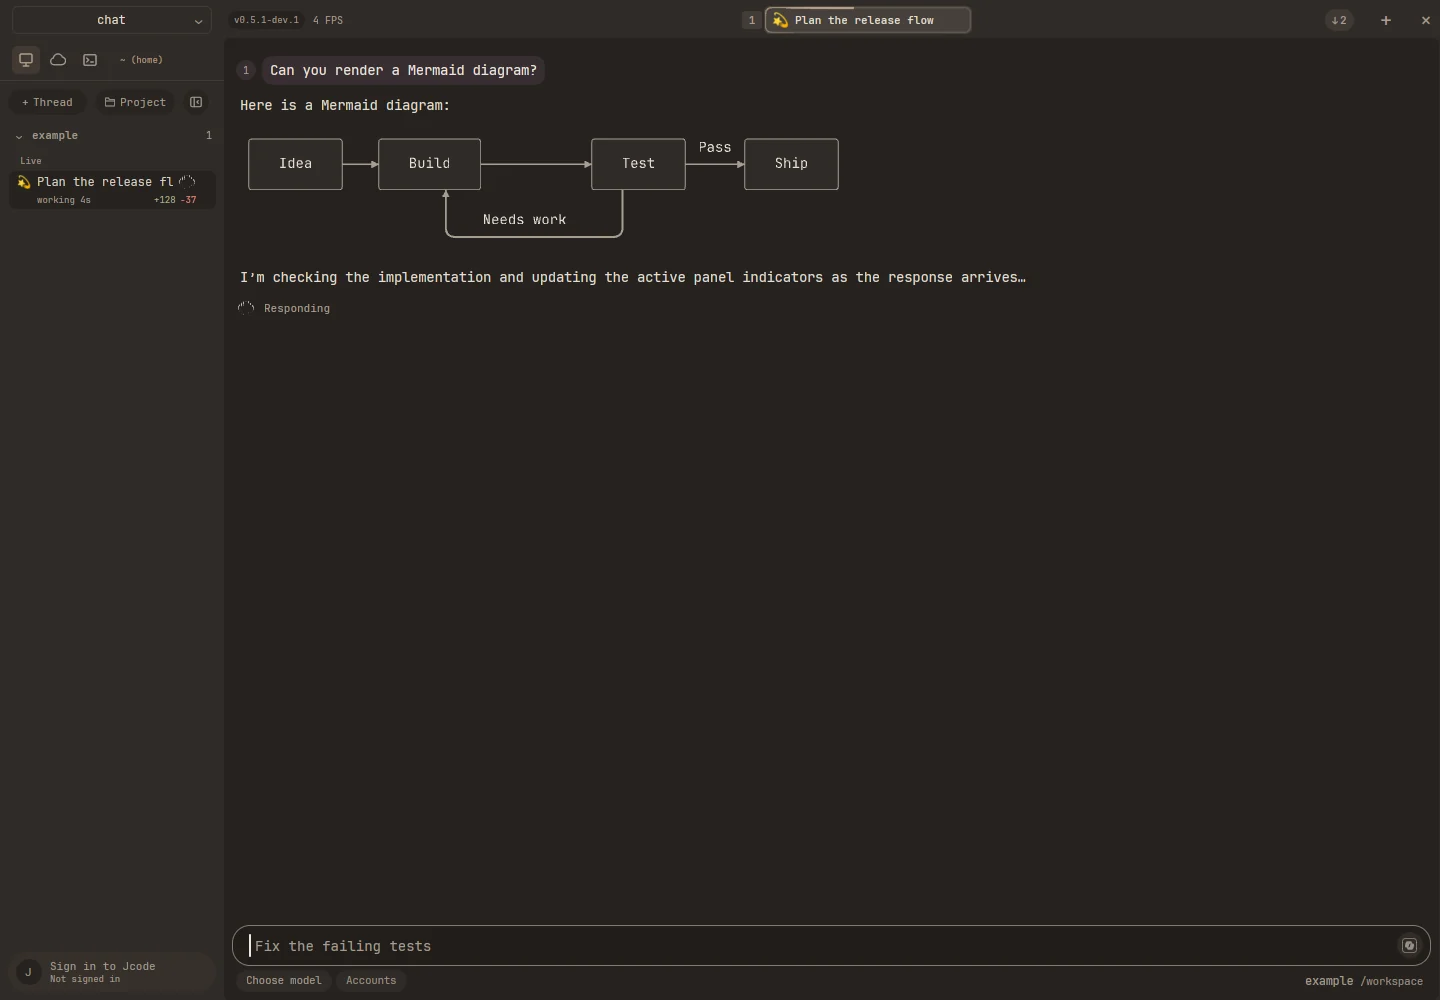This screenshot has height=1000, width=1440.
Task: Click the ~ (home) directory label
Action: [141, 60]
